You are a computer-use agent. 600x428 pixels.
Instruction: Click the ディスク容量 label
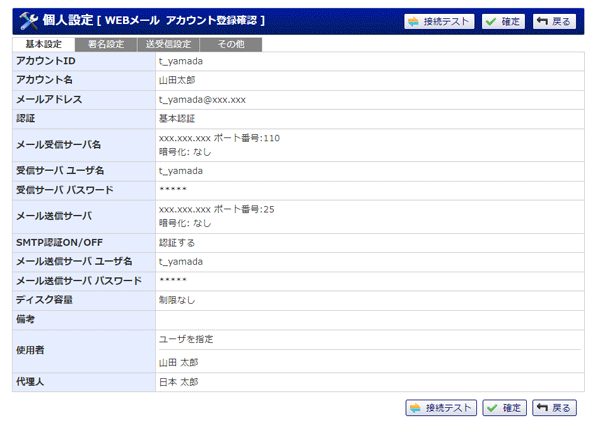pyautogui.click(x=44, y=300)
